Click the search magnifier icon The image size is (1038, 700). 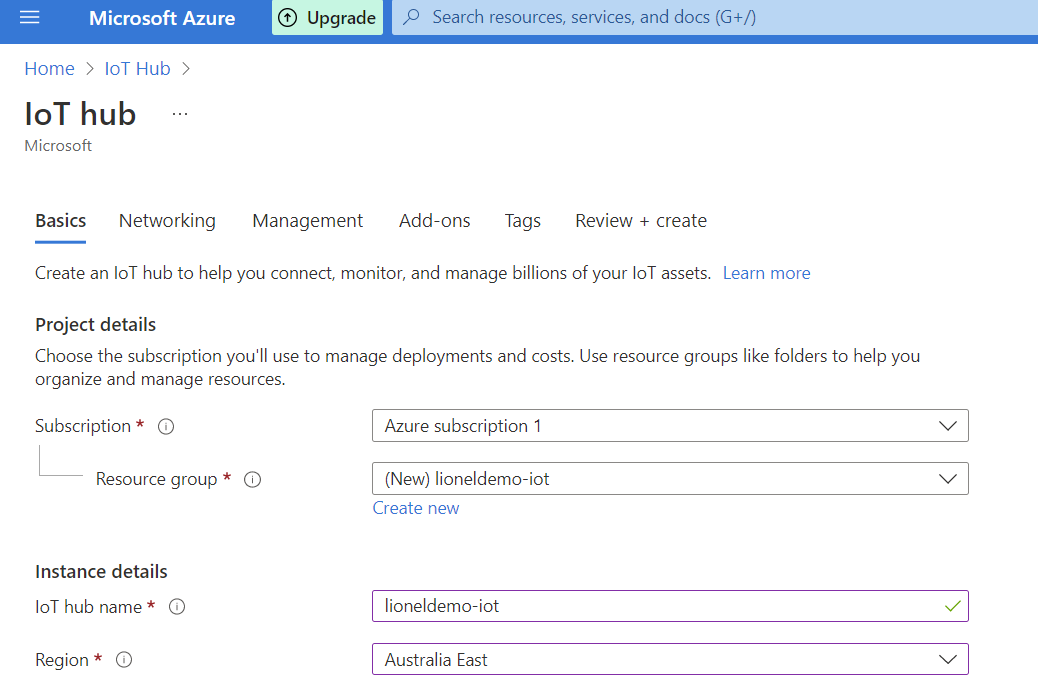[411, 17]
